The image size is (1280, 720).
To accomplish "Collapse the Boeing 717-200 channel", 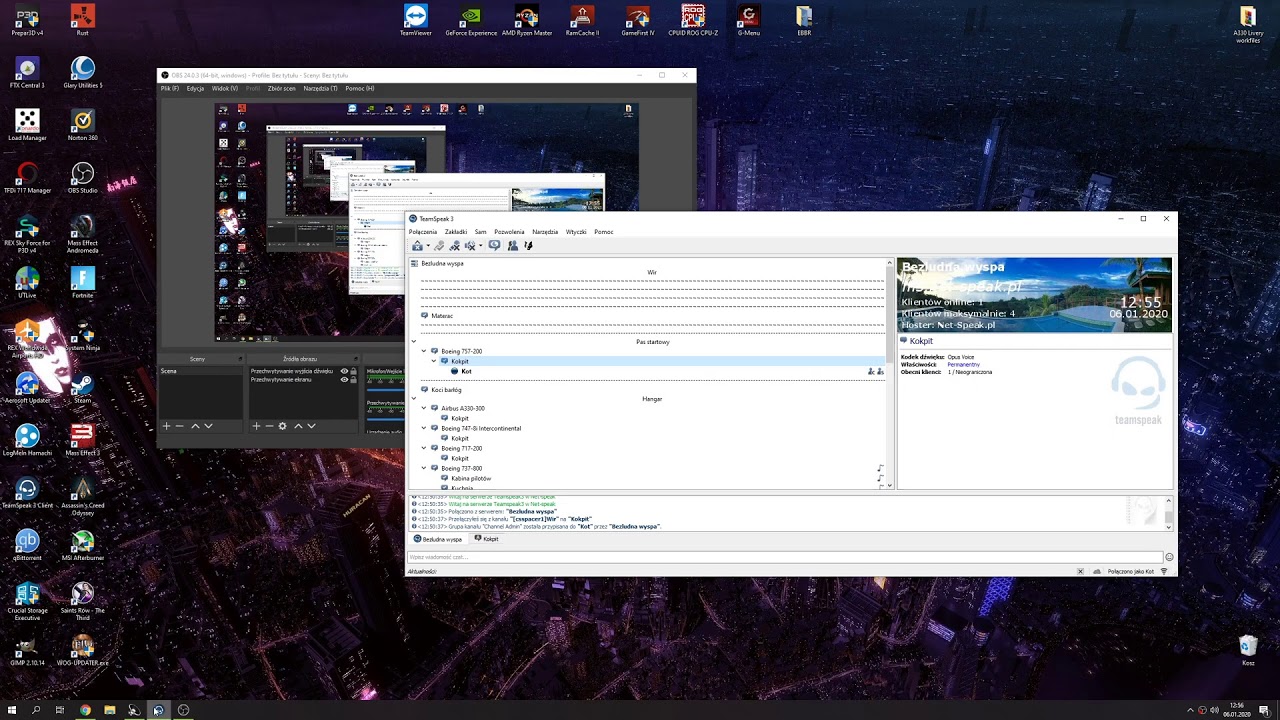I will click(x=424, y=448).
